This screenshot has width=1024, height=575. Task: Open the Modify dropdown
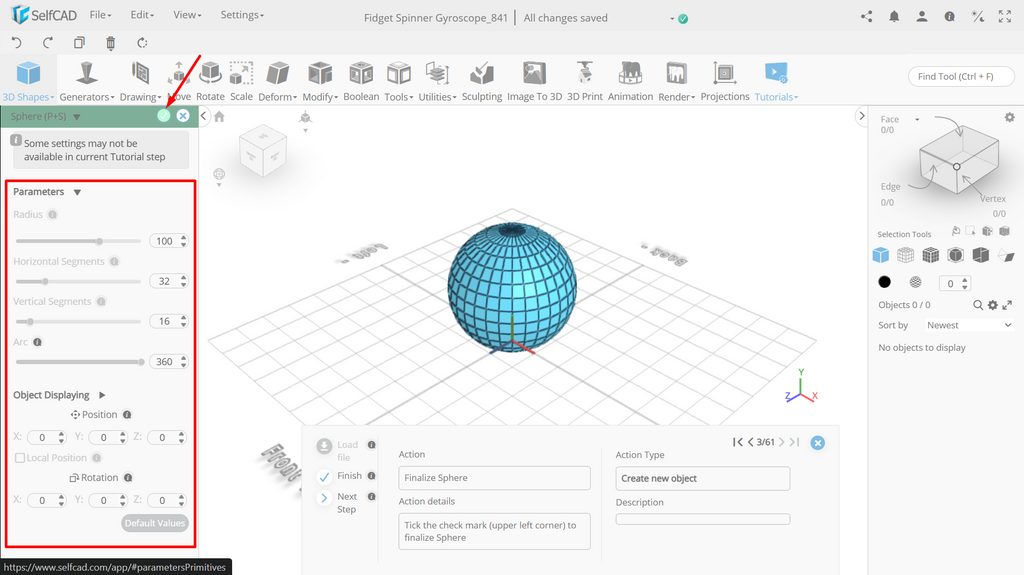tap(320, 81)
